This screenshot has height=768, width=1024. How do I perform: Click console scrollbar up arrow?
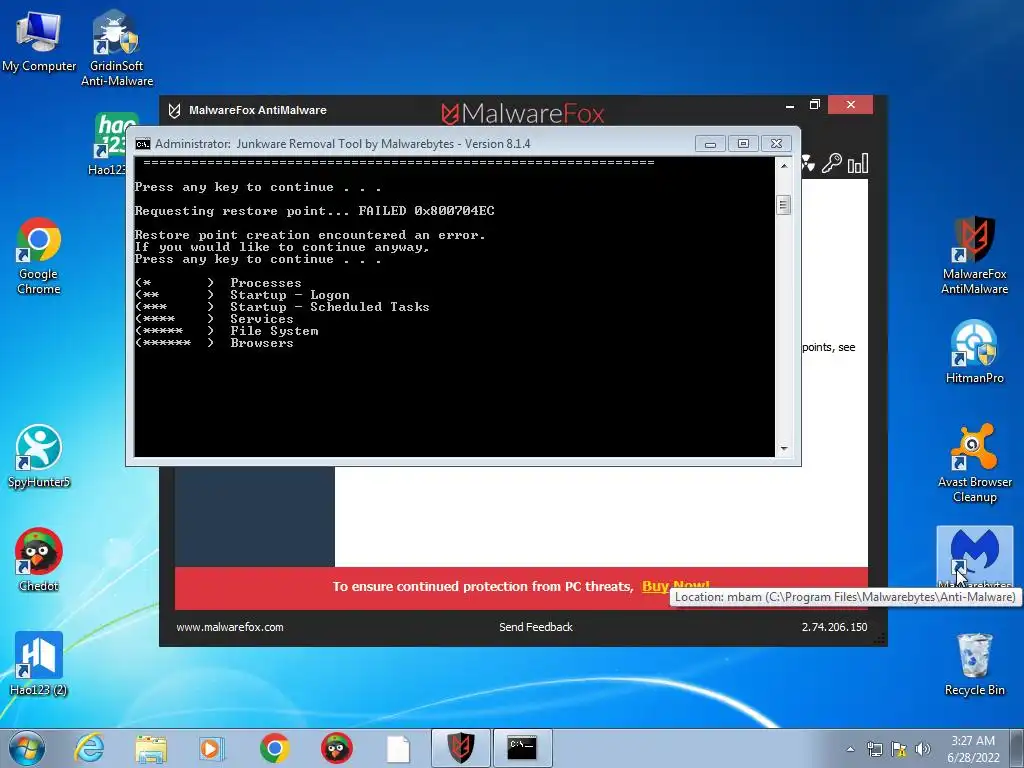784,166
